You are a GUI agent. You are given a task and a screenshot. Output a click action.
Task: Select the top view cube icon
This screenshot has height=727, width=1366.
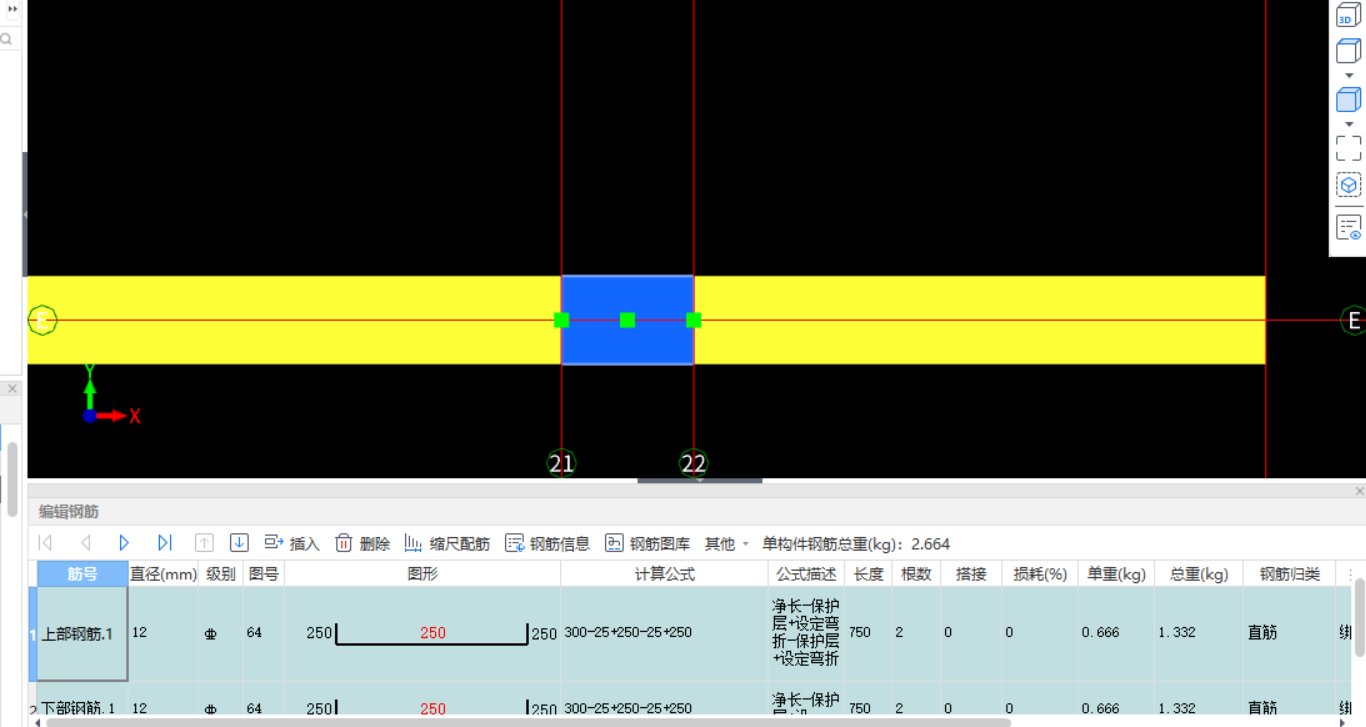1349,52
